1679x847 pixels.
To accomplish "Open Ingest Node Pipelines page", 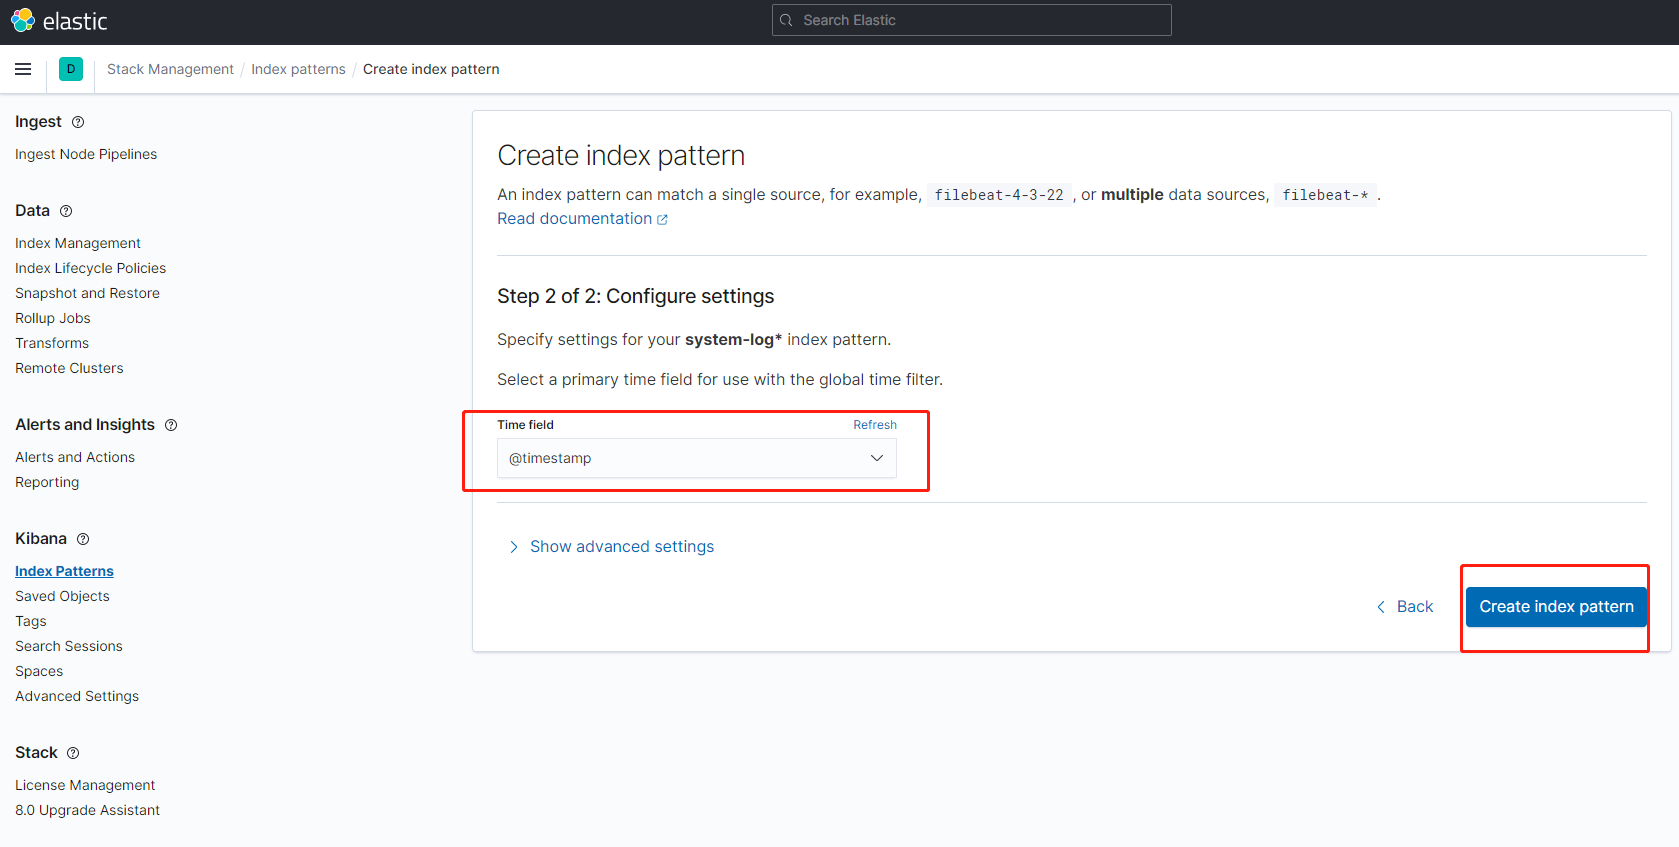I will click(x=86, y=154).
